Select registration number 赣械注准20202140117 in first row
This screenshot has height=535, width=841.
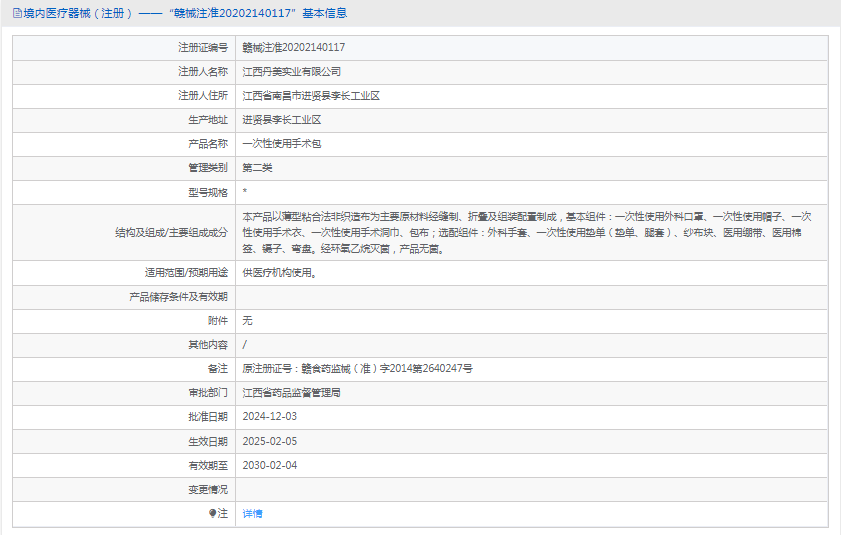pos(293,48)
